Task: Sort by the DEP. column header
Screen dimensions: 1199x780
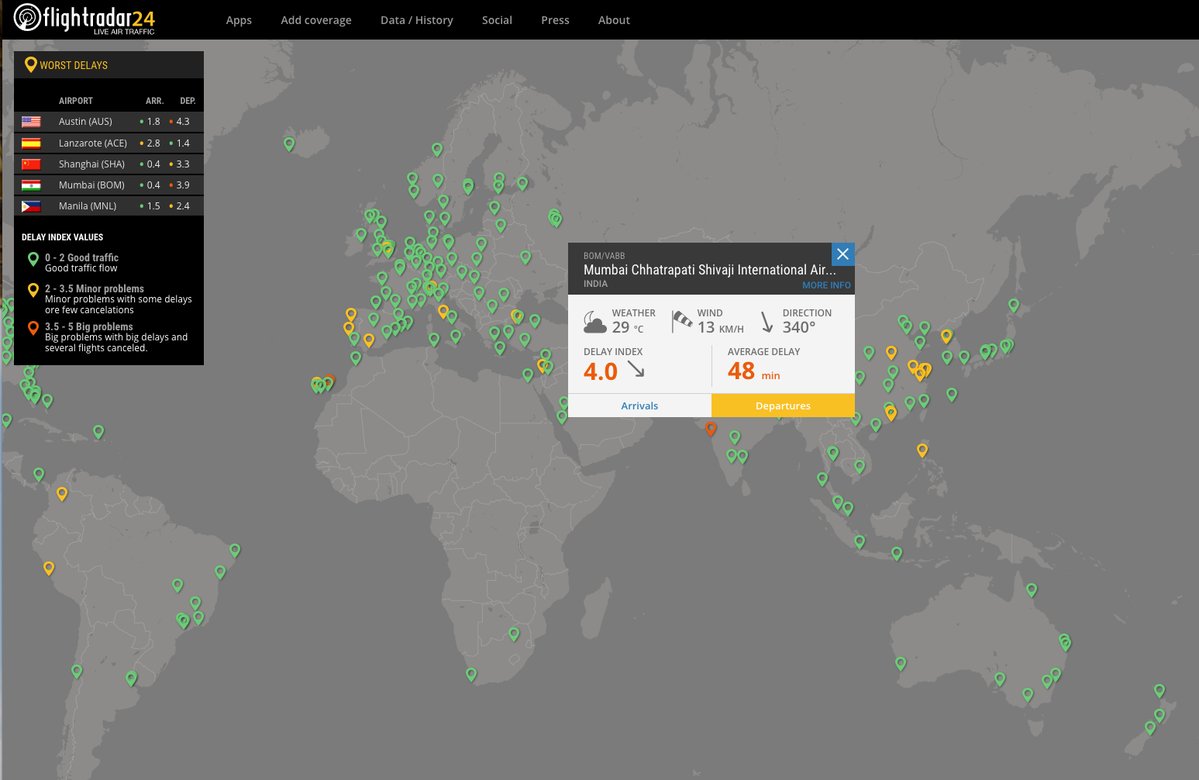Action: [187, 101]
